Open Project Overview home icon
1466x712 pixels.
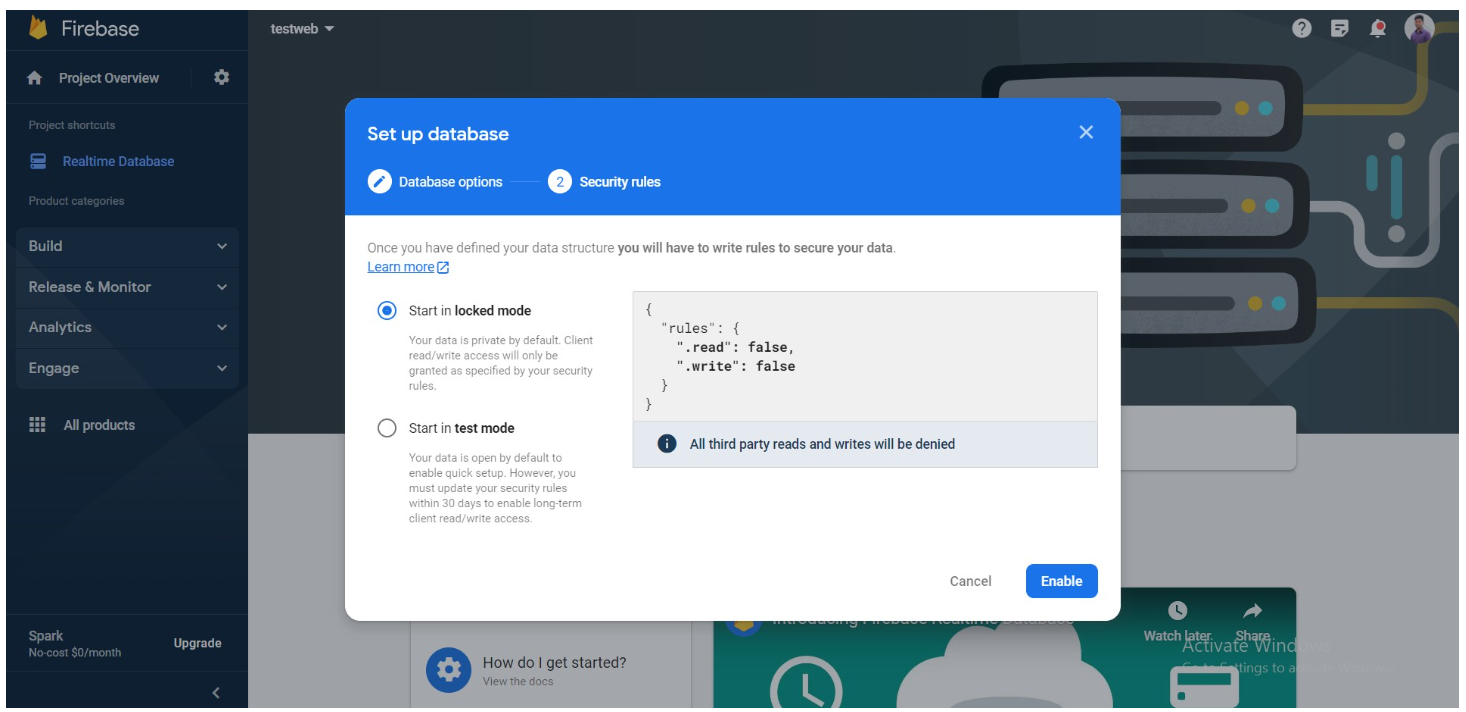point(35,78)
